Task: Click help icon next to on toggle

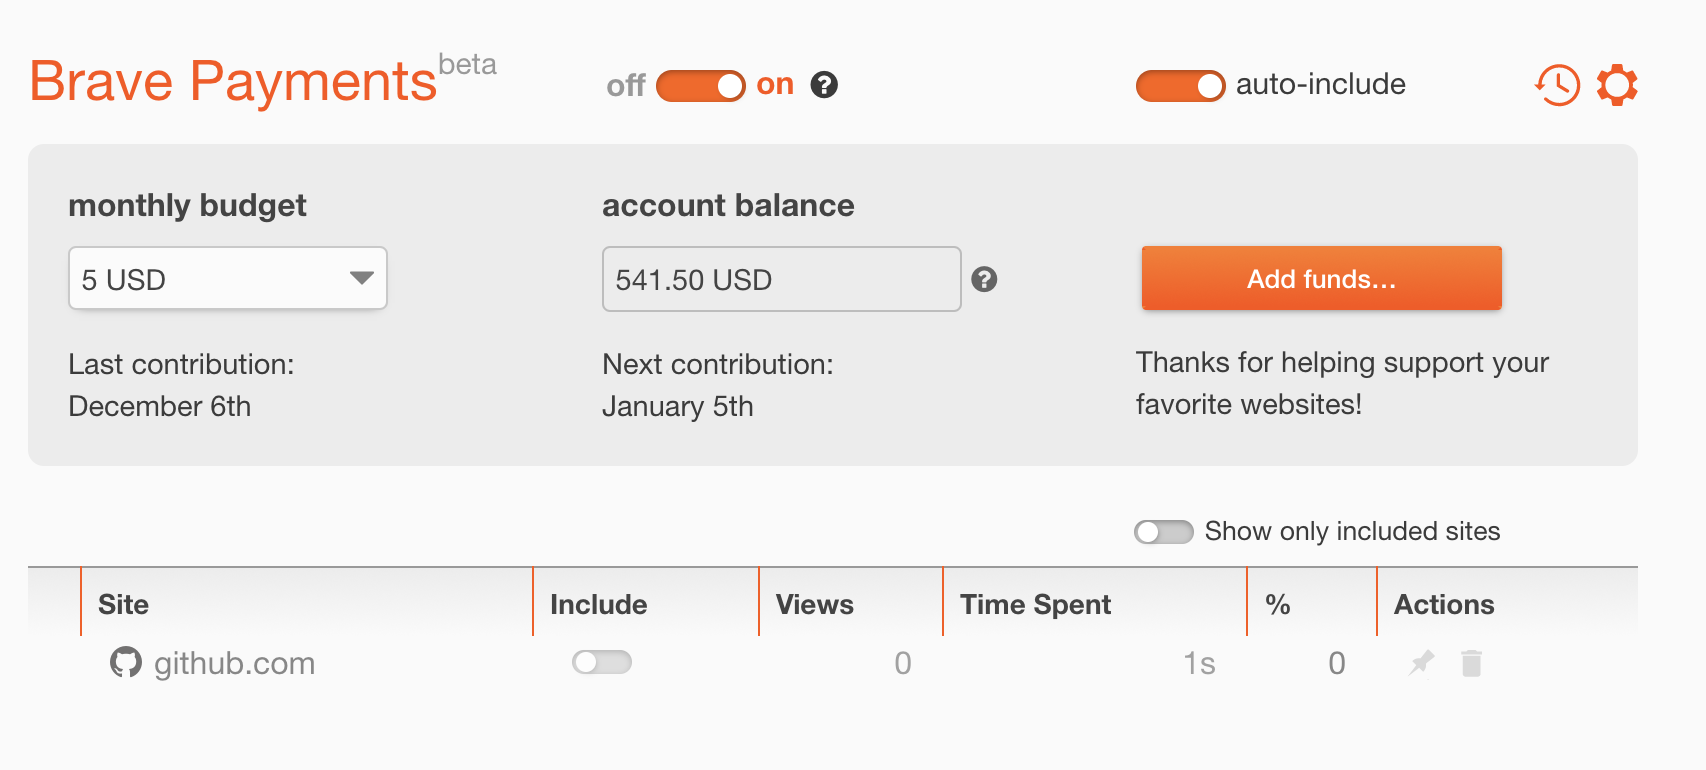Action: [824, 85]
